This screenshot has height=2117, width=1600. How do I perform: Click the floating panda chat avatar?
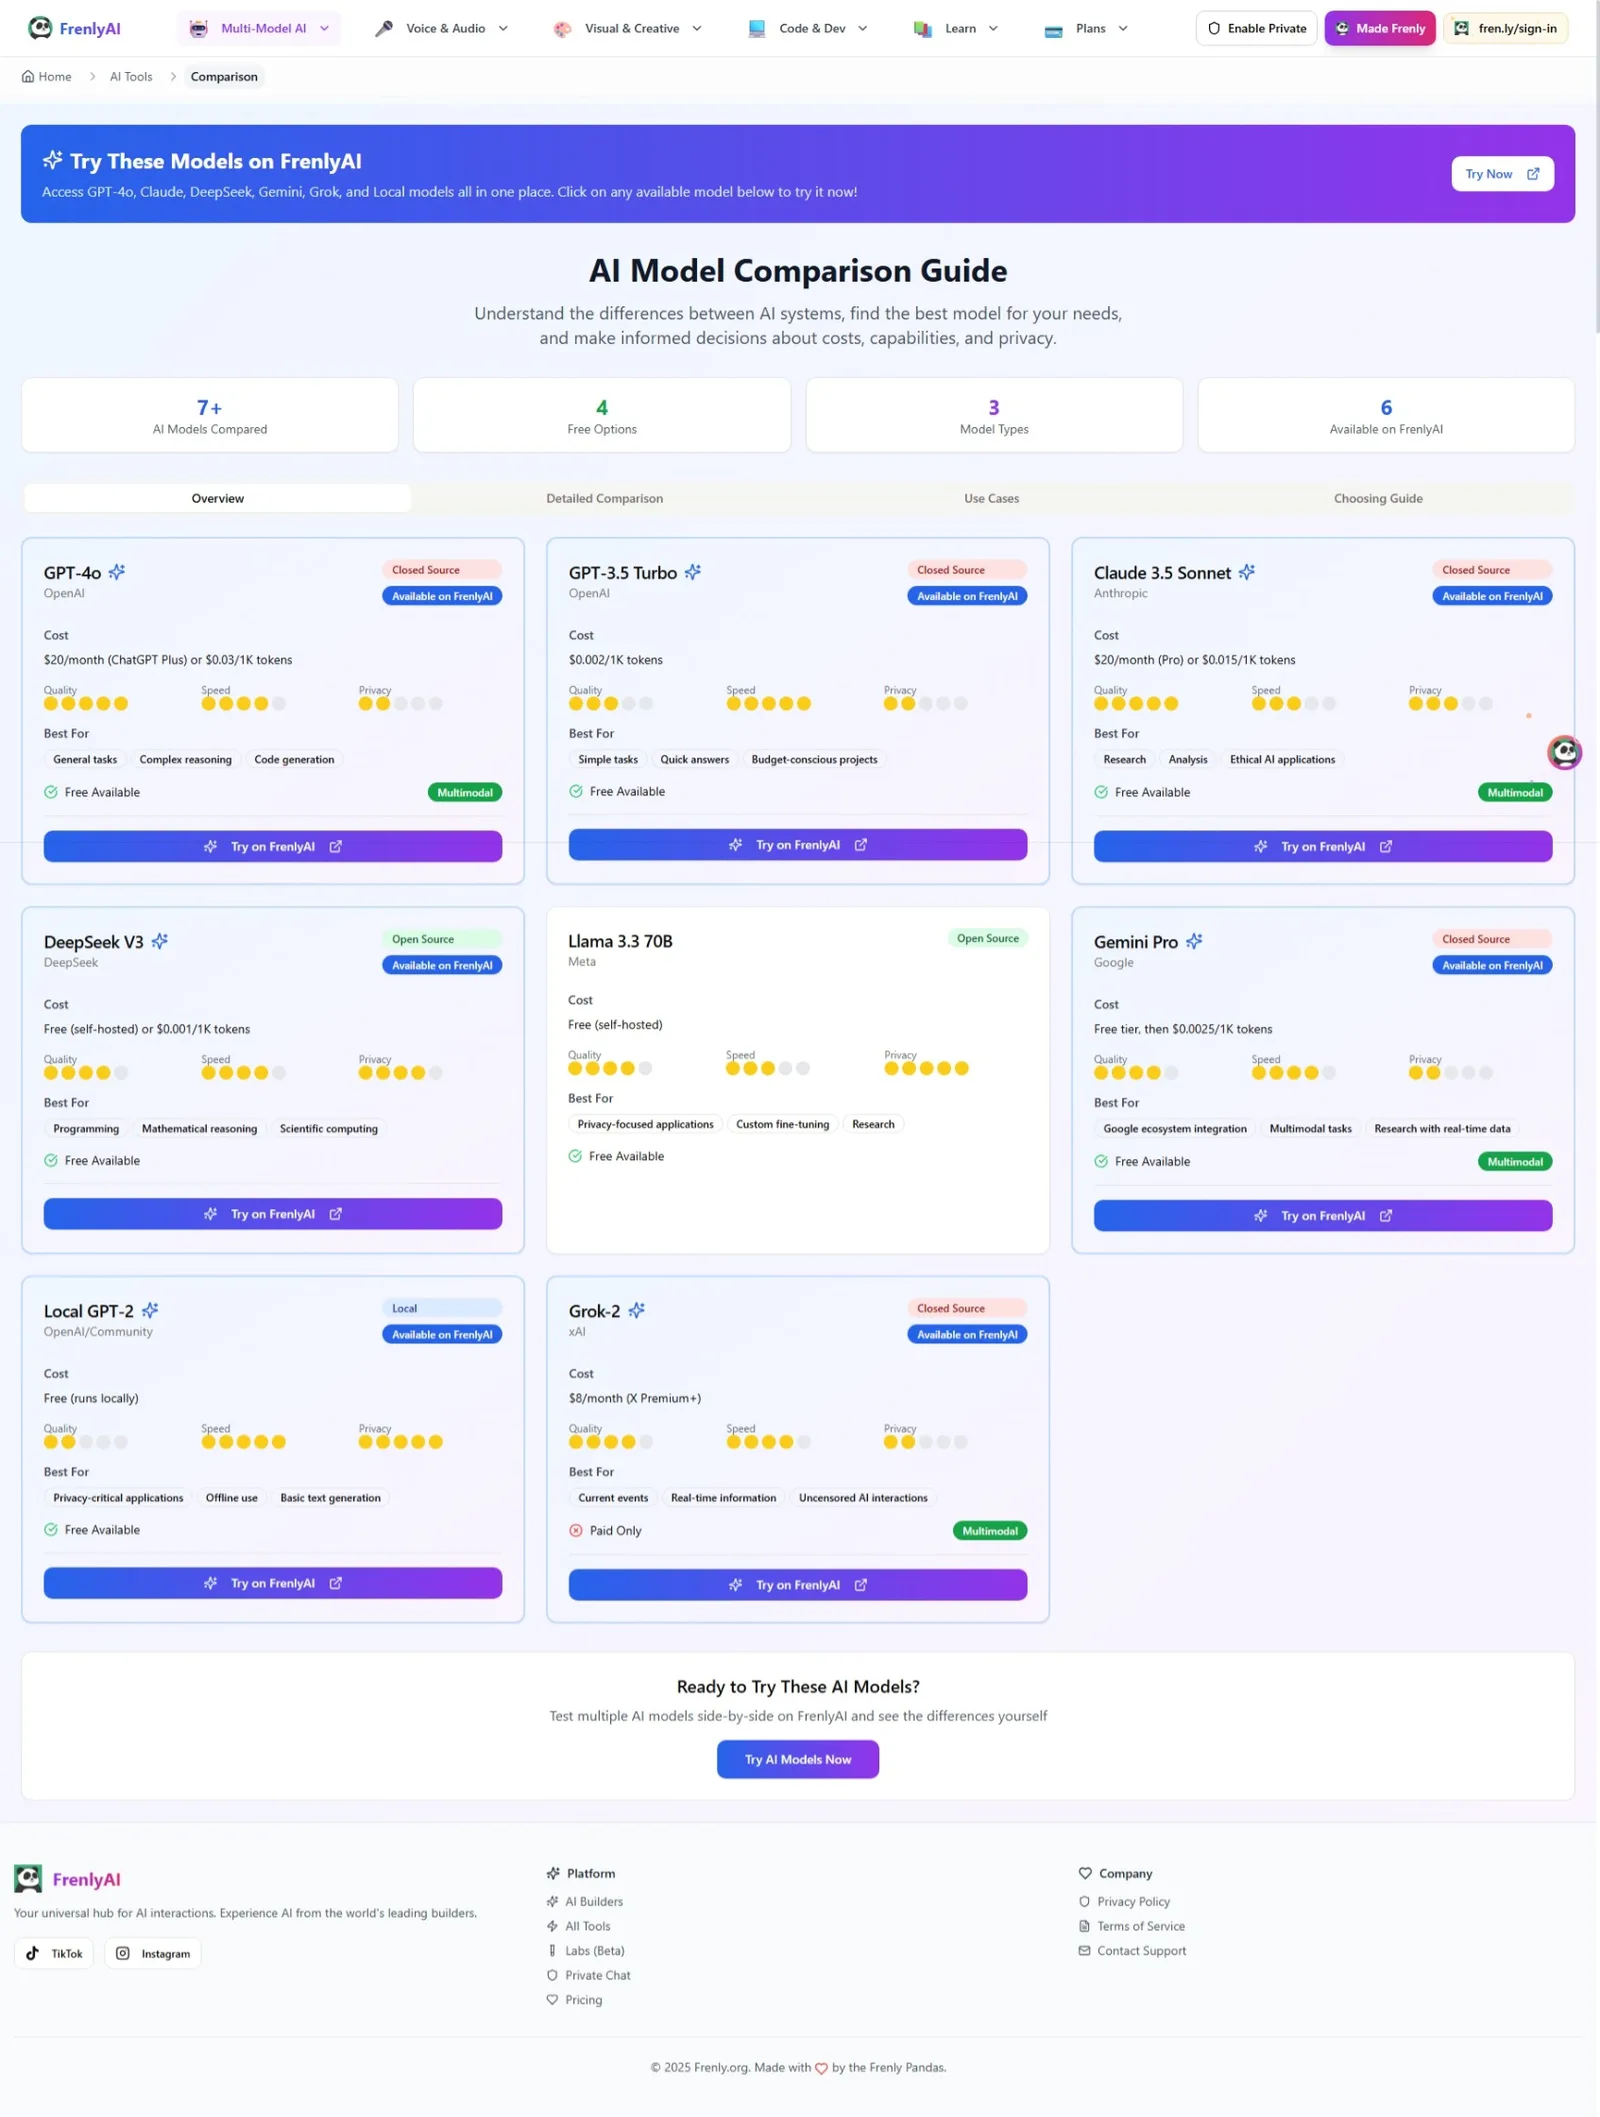coord(1564,752)
